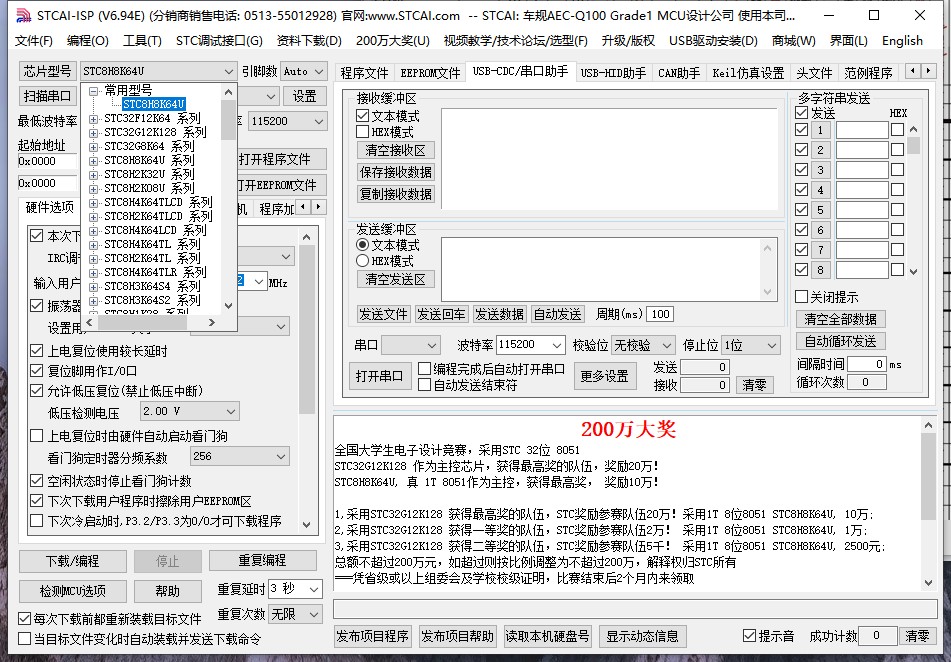
Task: Toggle 空闲状态时停止看门狗计数 checkbox
Action: [36, 481]
